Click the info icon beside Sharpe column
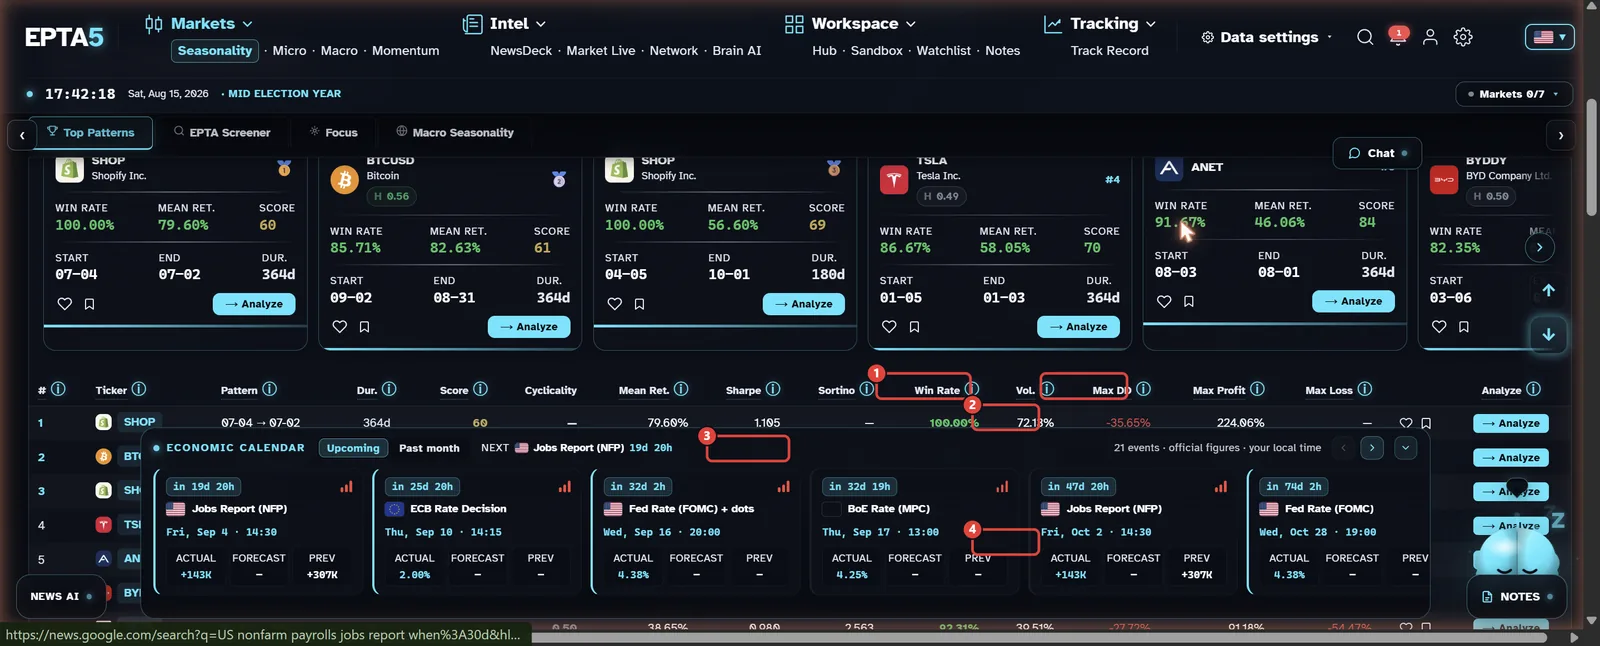 pyautogui.click(x=773, y=389)
